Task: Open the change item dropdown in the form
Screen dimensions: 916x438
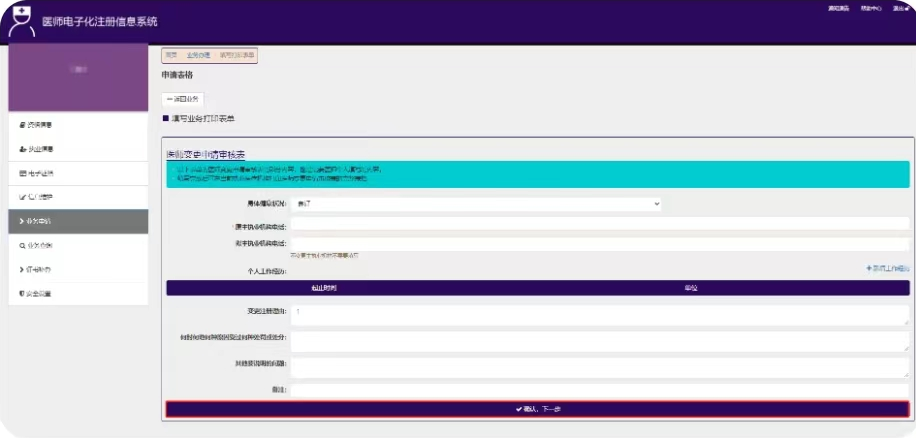Action: click(476, 204)
